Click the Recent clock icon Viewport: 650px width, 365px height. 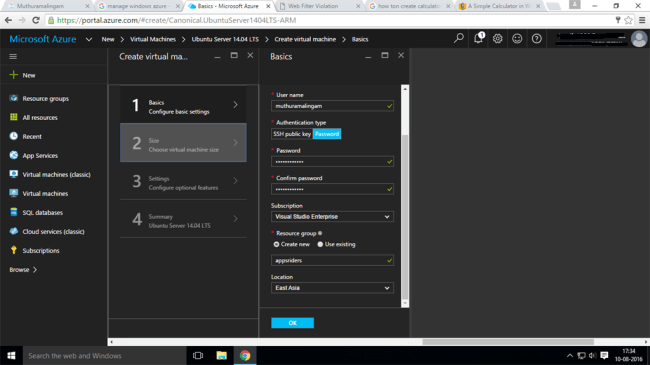tap(14, 136)
